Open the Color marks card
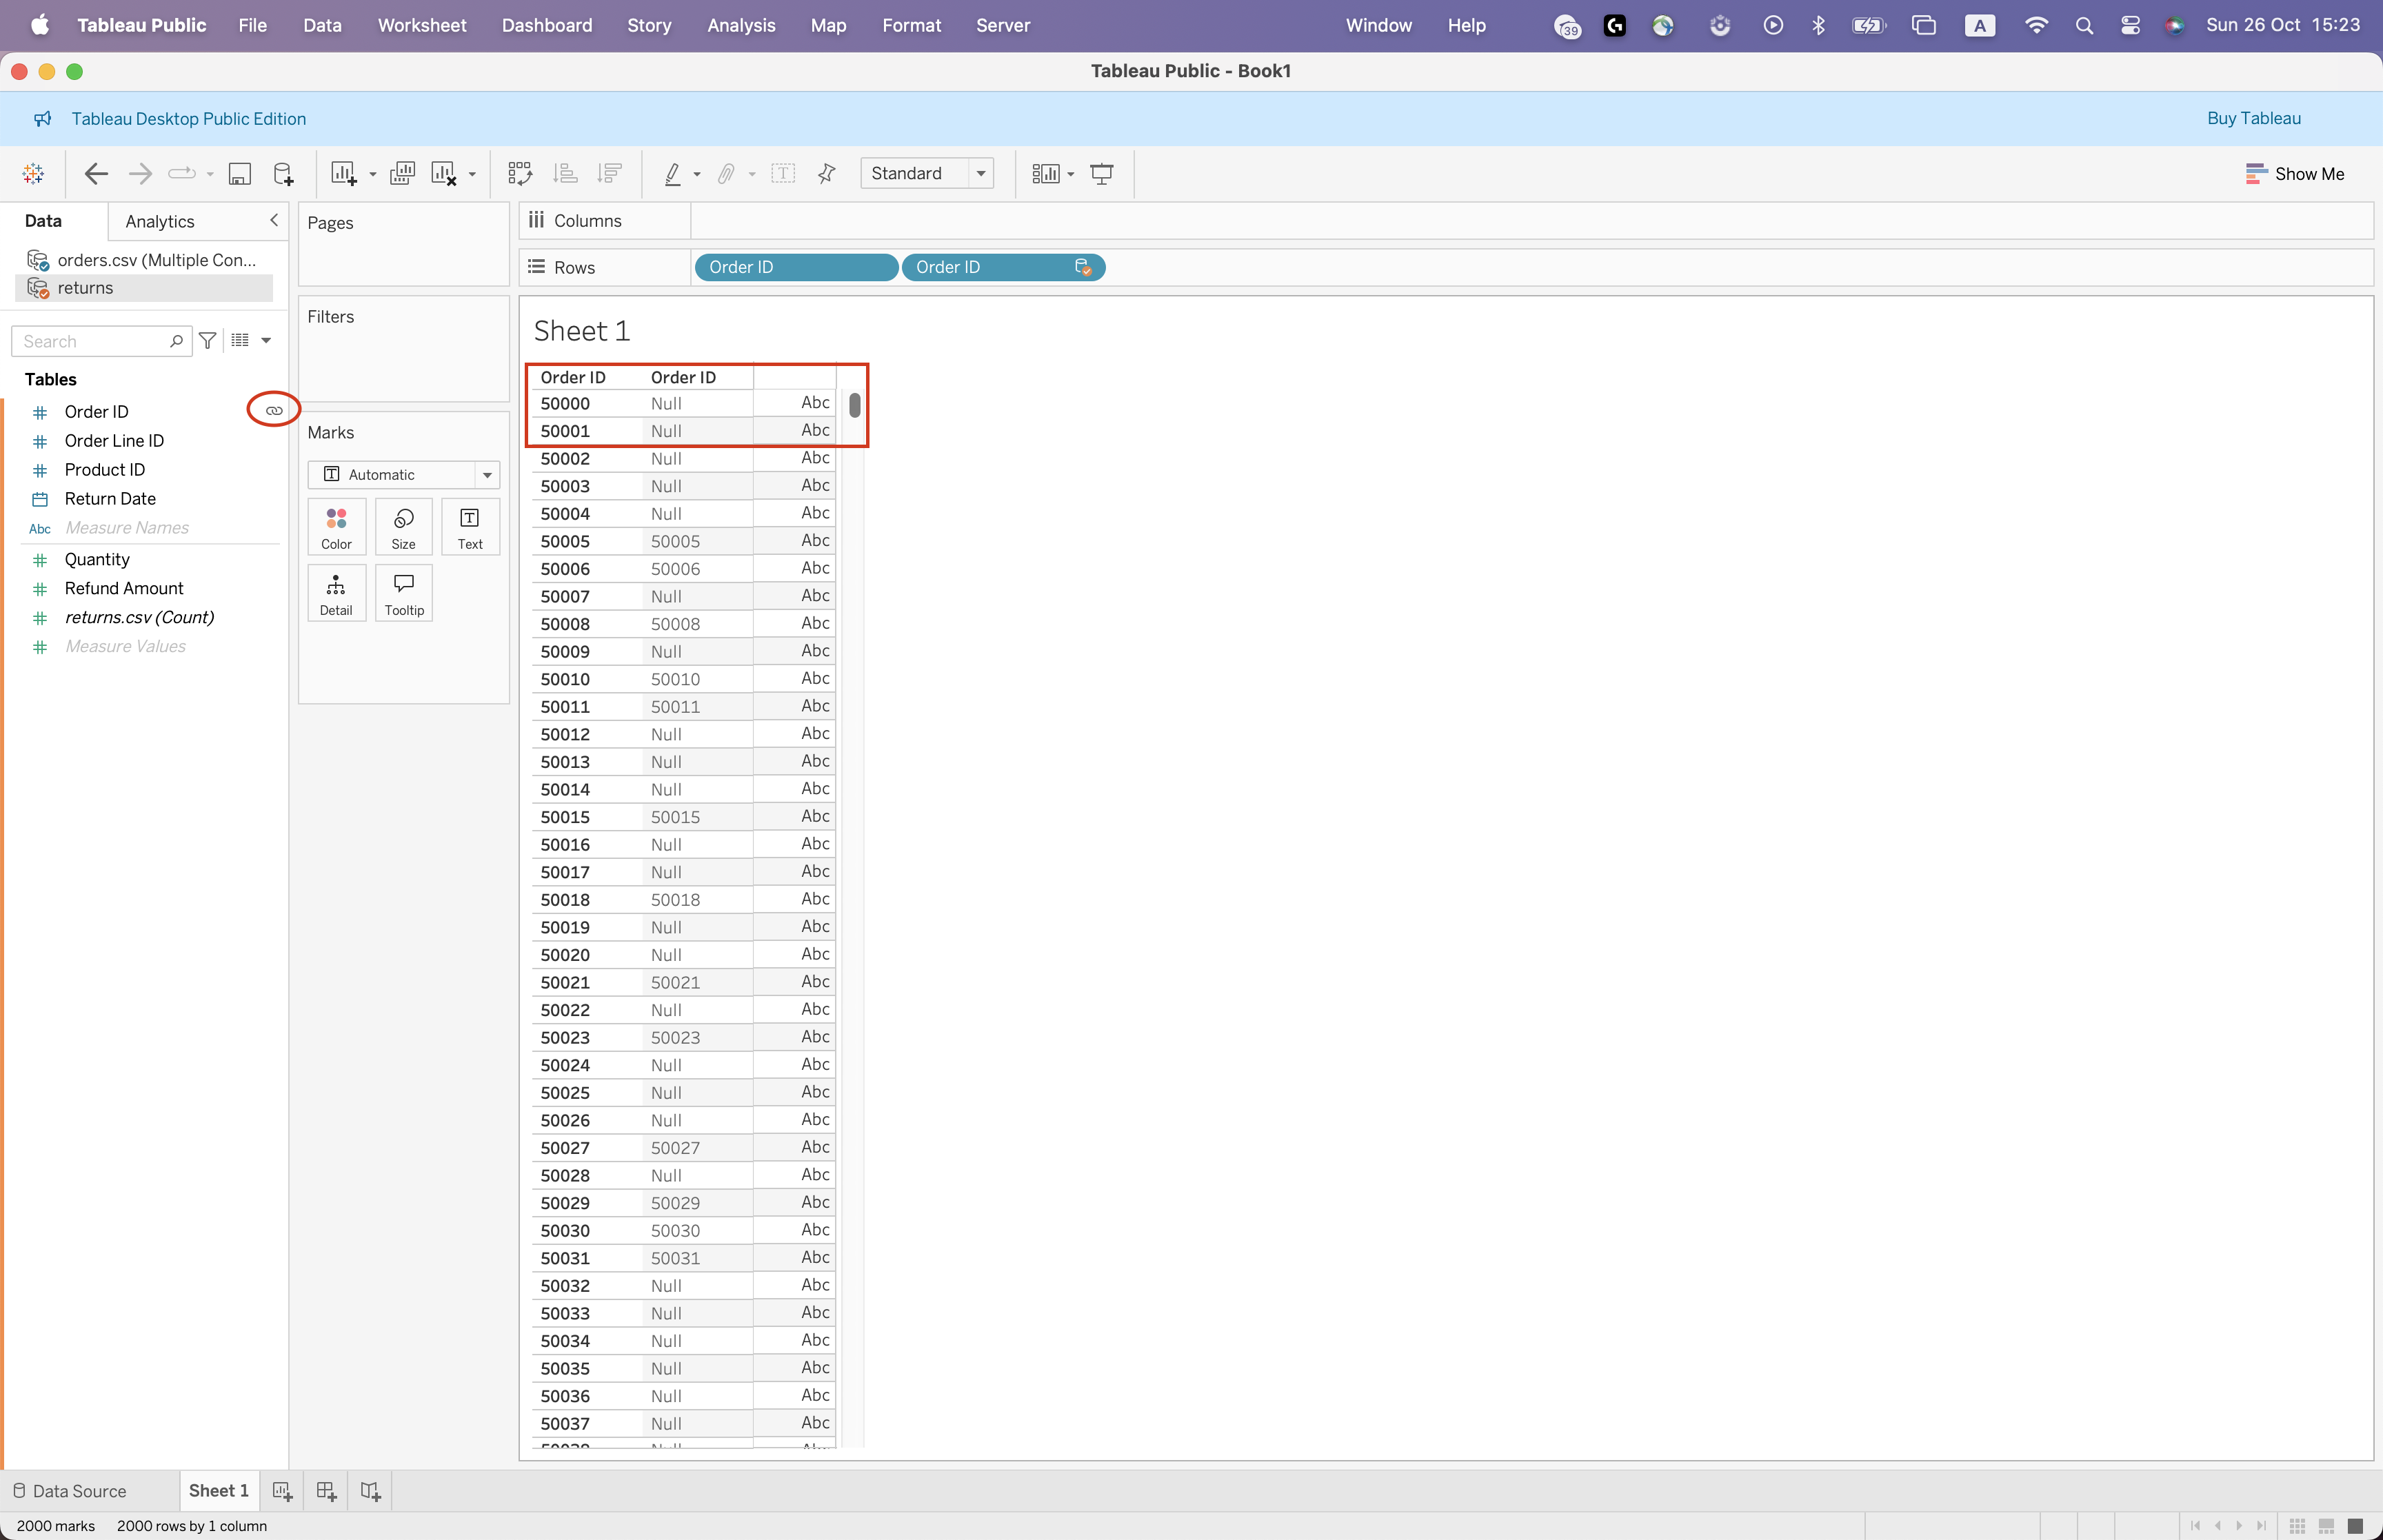2383x1540 pixels. (x=336, y=527)
